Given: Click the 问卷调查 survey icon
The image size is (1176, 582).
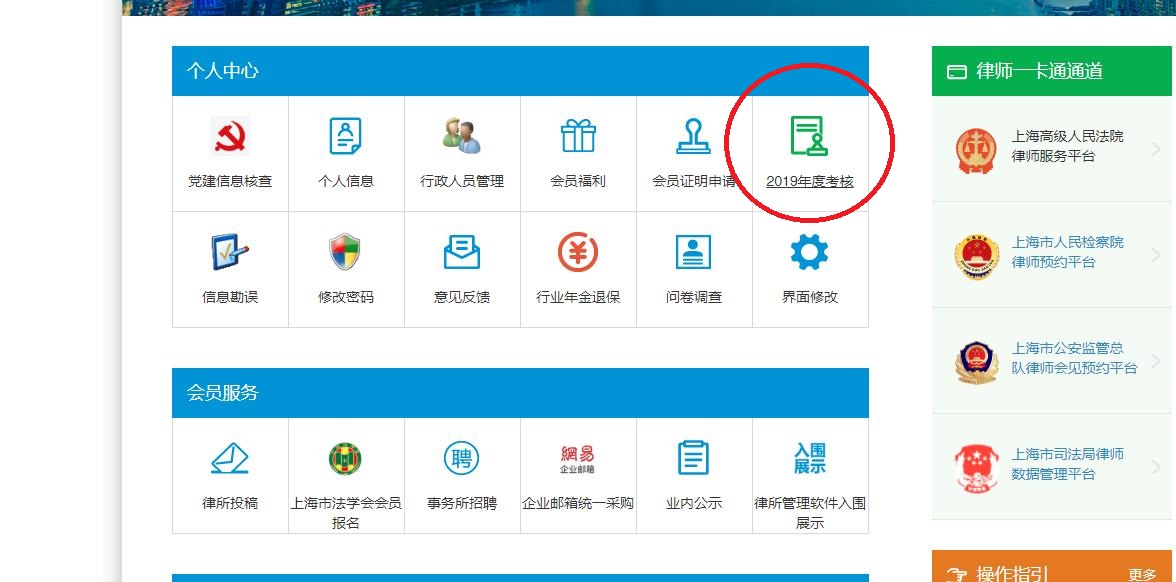Looking at the screenshot, I should point(694,253).
